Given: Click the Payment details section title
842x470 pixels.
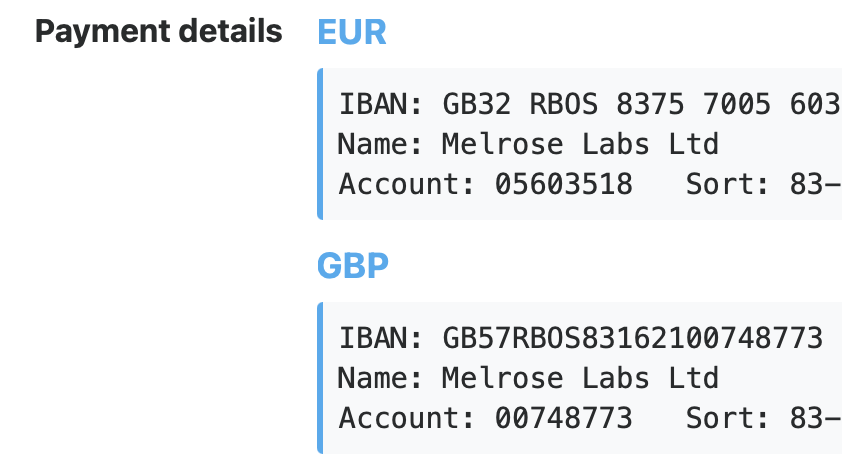Looking at the screenshot, I should pos(158,31).
